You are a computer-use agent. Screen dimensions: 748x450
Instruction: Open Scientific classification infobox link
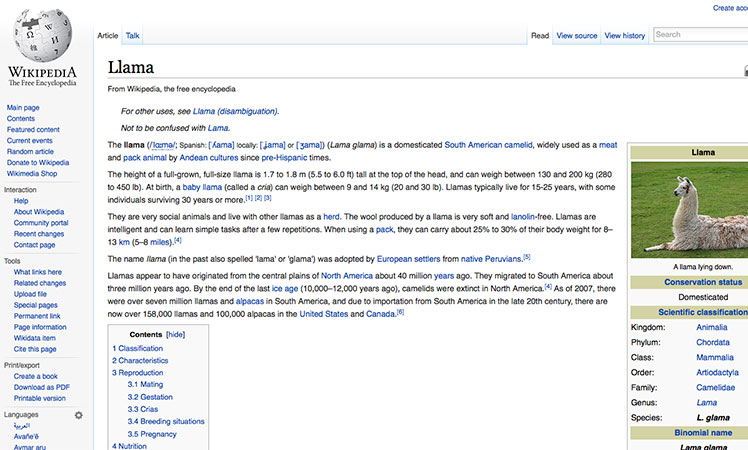703,312
